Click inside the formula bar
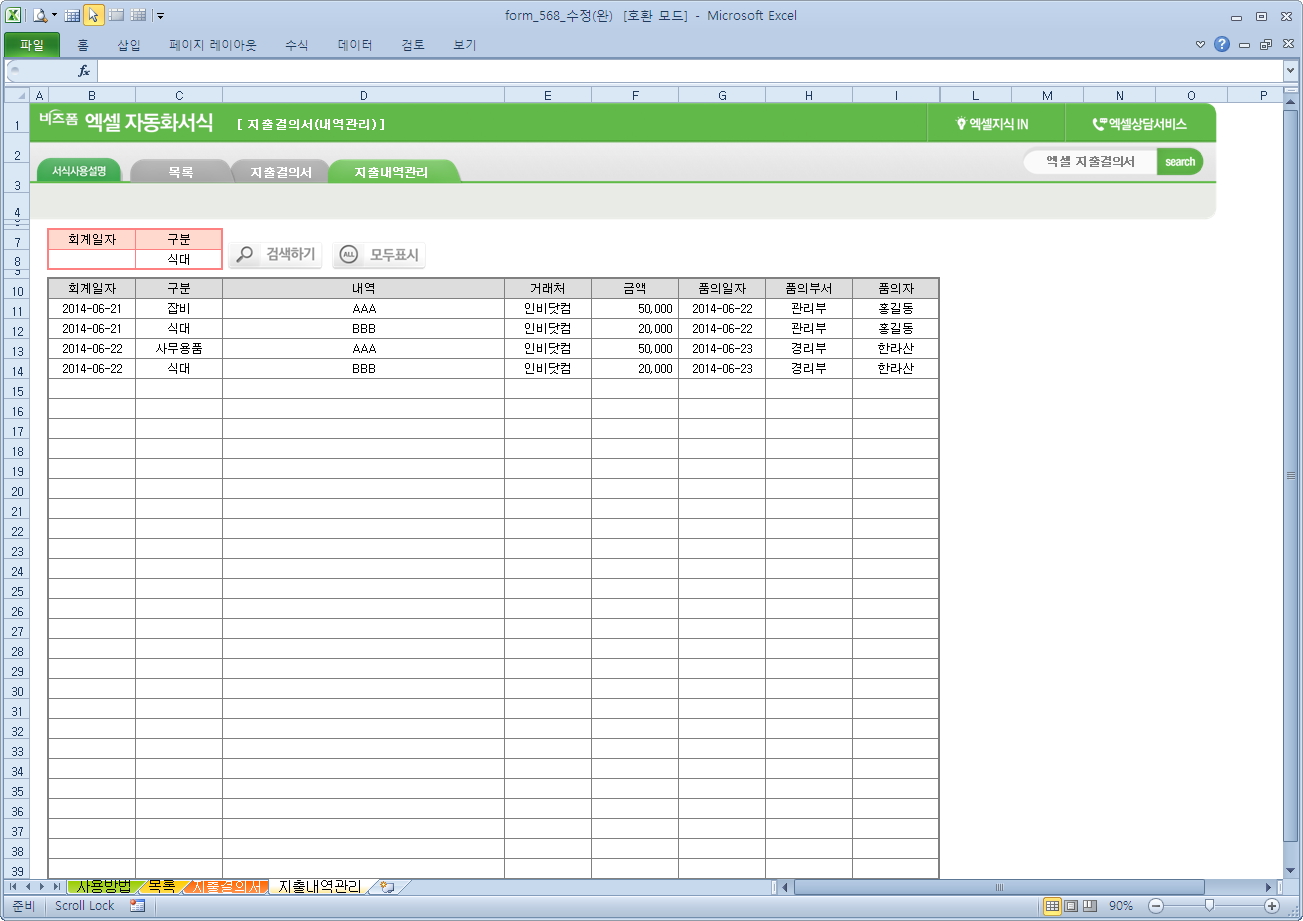The image size is (1303, 921). pyautogui.click(x=690, y=71)
